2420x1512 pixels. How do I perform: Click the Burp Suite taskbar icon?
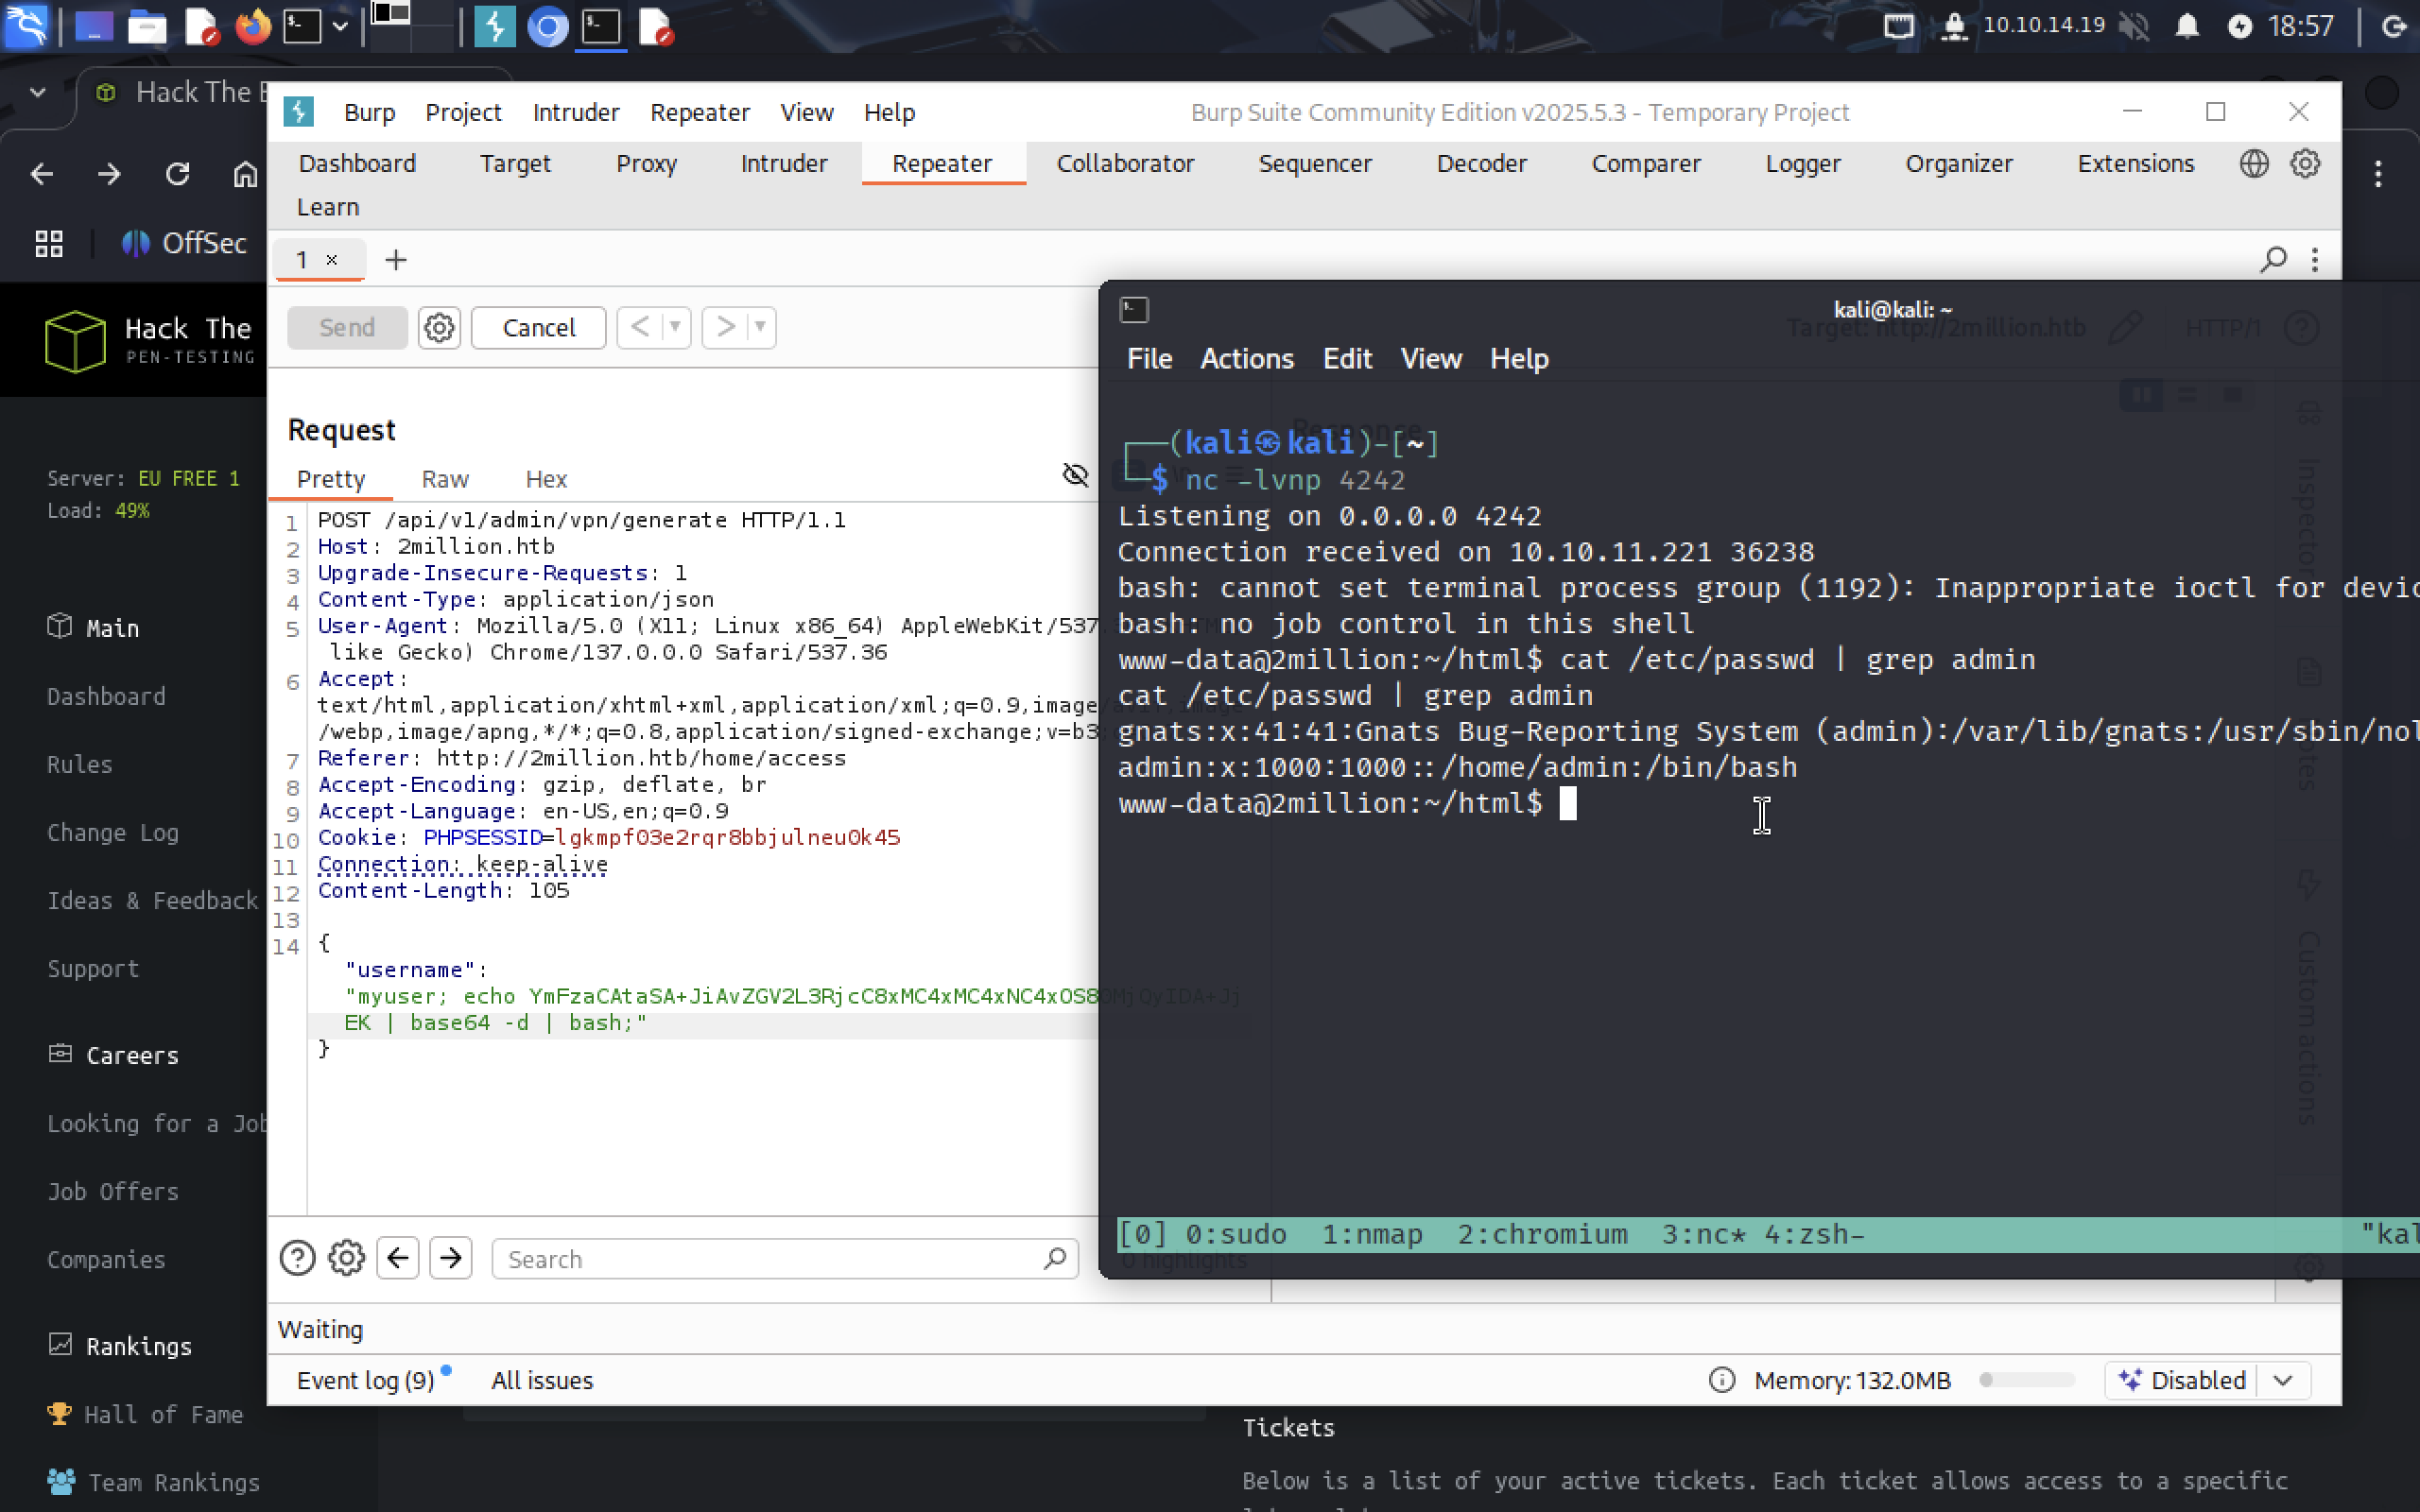tap(494, 26)
